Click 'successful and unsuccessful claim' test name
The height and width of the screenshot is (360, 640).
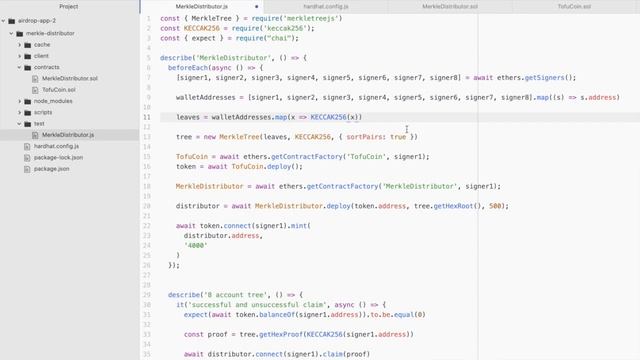(259, 305)
